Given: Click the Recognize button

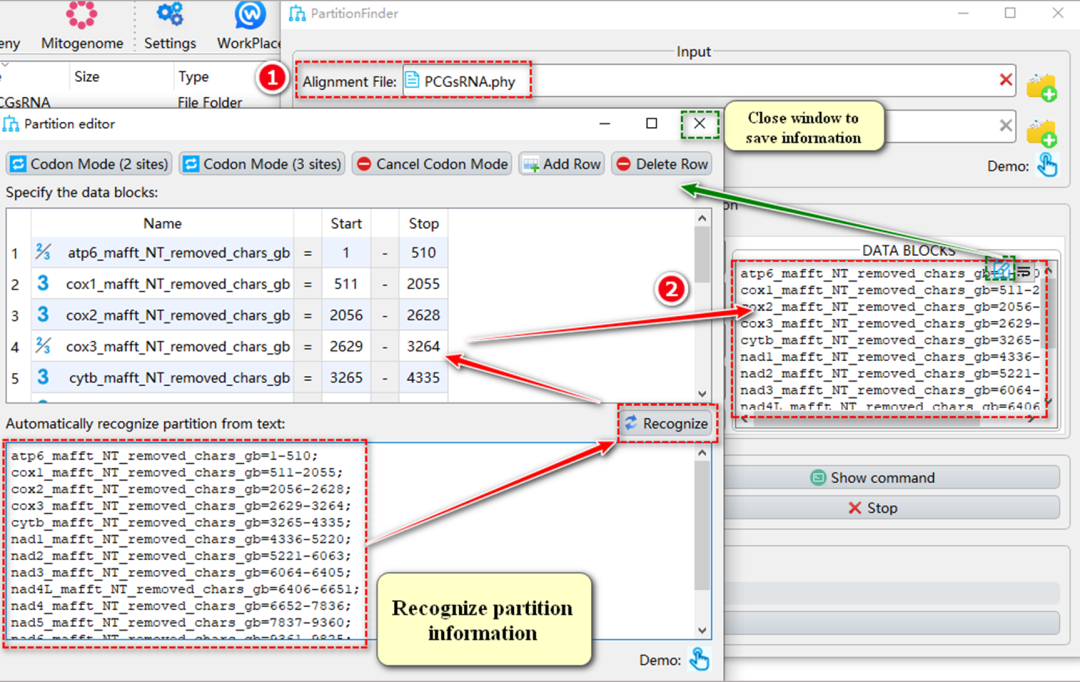Looking at the screenshot, I should pyautogui.click(x=666, y=424).
